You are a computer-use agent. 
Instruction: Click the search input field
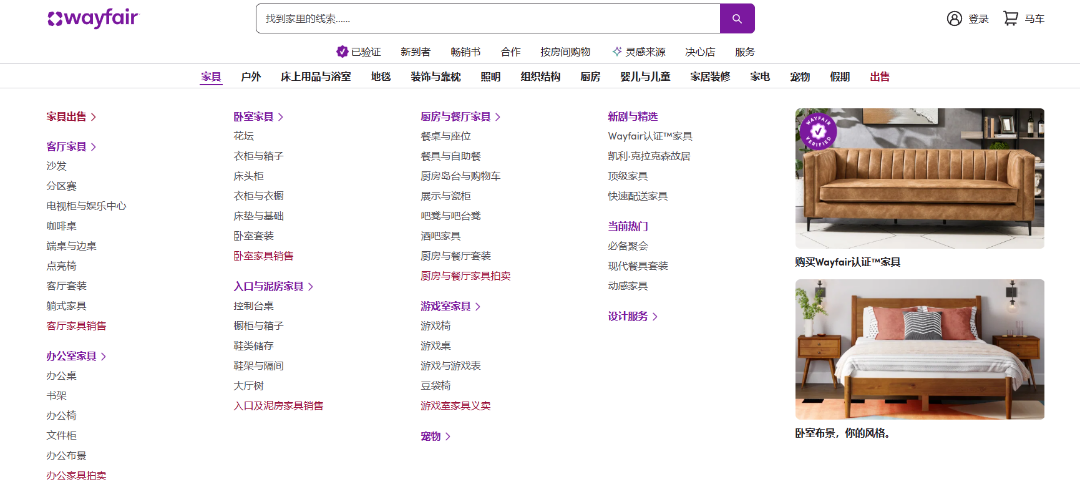point(487,19)
